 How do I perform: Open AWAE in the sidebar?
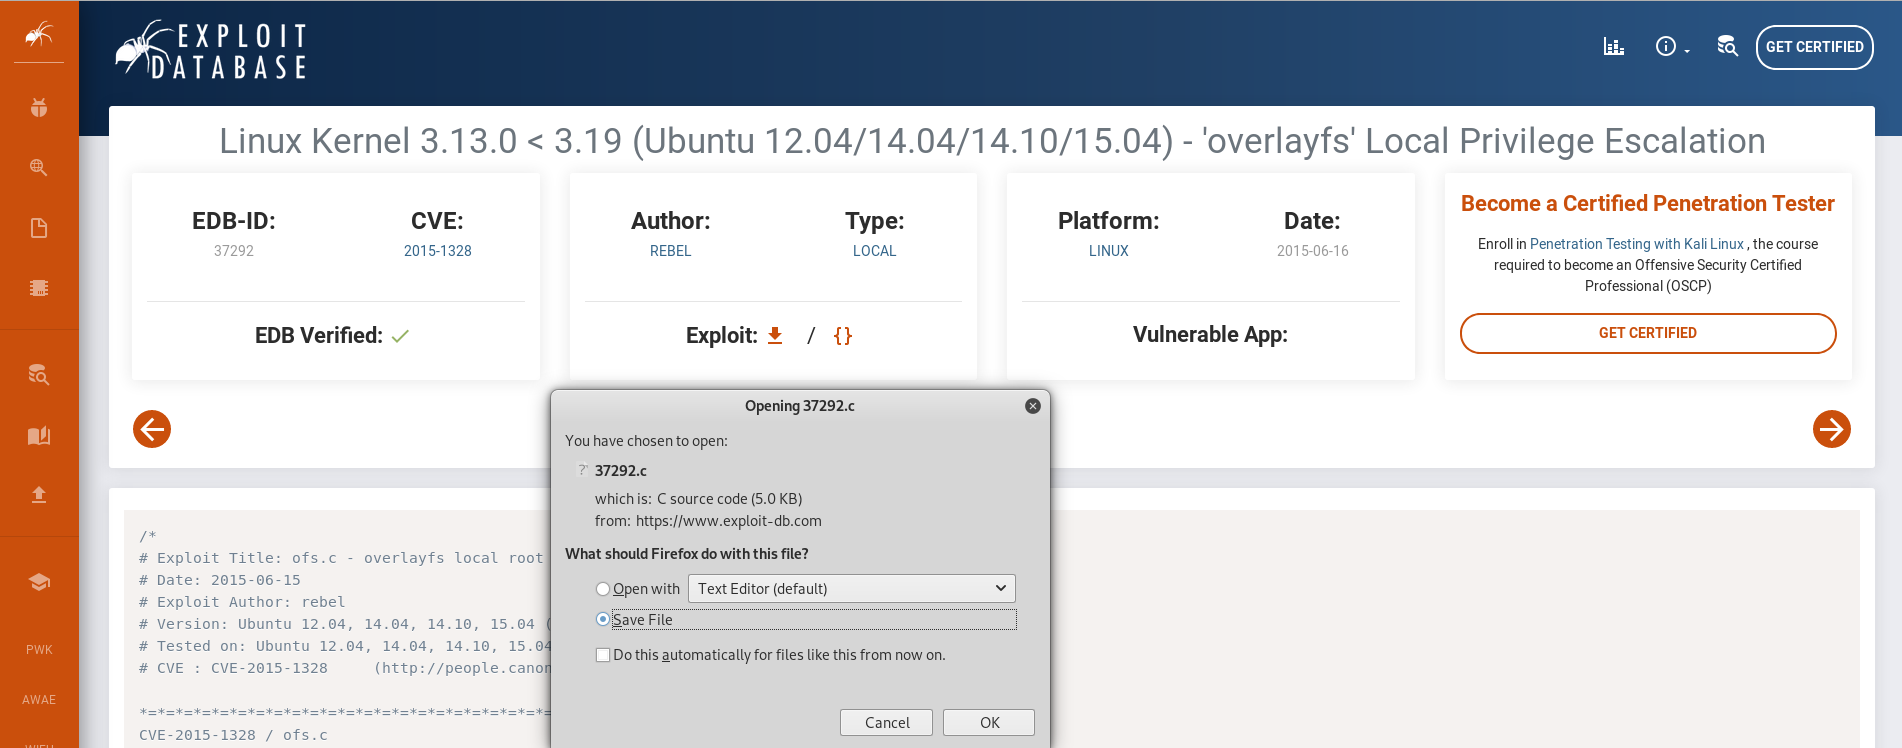coord(39,700)
